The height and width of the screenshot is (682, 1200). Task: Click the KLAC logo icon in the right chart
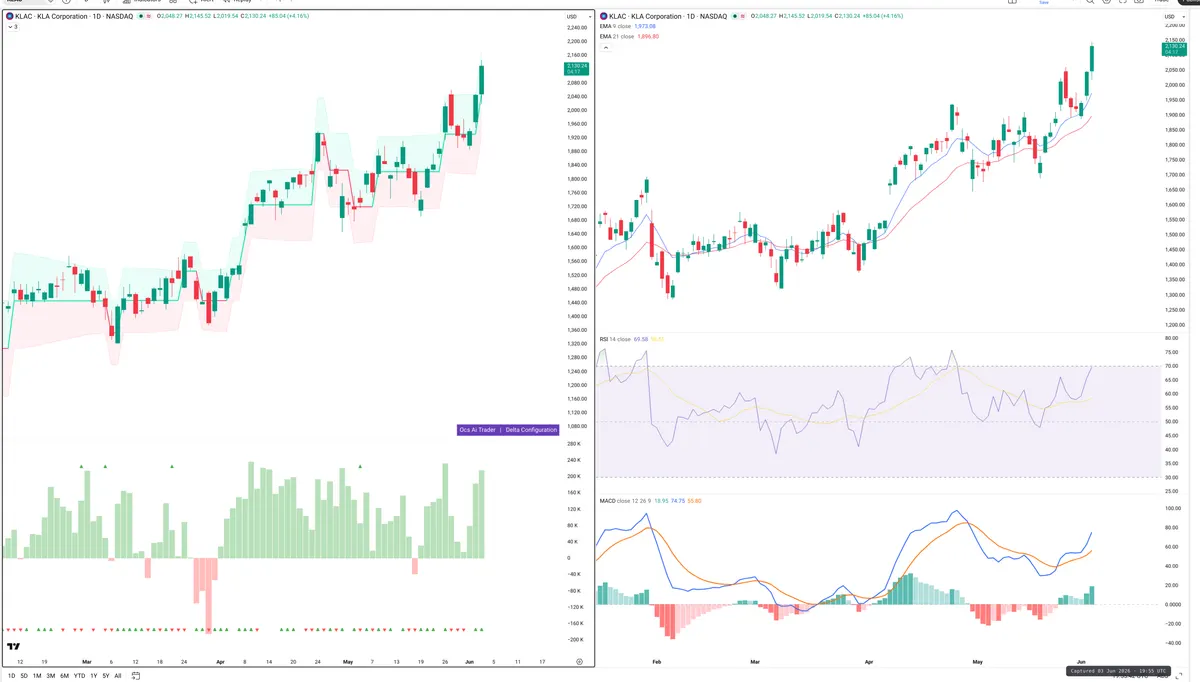tap(603, 16)
